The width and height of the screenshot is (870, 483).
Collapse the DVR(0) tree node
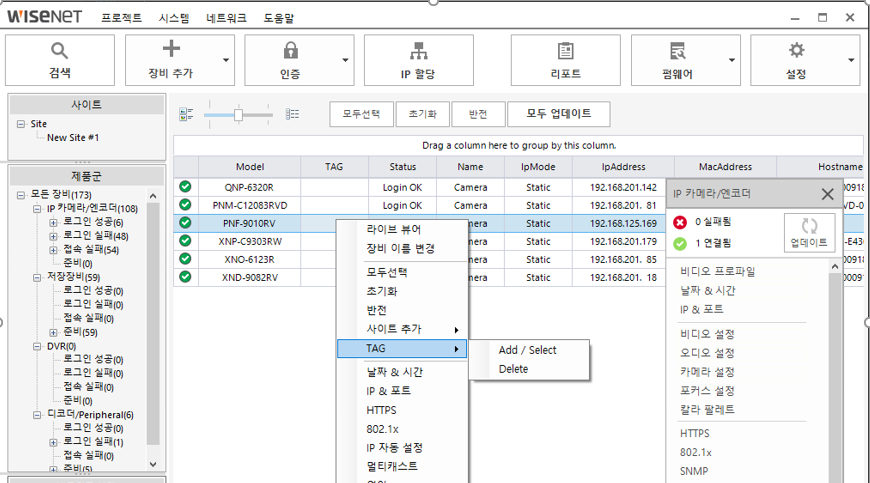pyautogui.click(x=37, y=347)
